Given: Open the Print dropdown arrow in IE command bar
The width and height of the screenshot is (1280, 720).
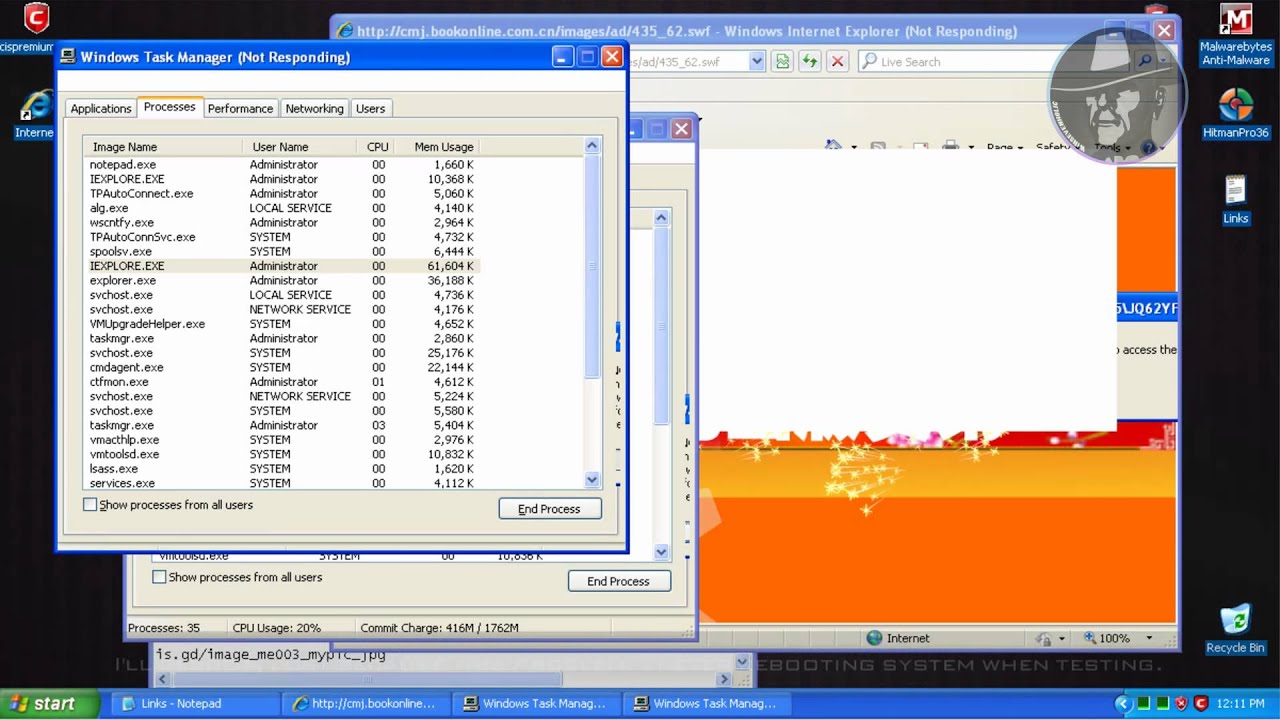Looking at the screenshot, I should click(x=971, y=147).
